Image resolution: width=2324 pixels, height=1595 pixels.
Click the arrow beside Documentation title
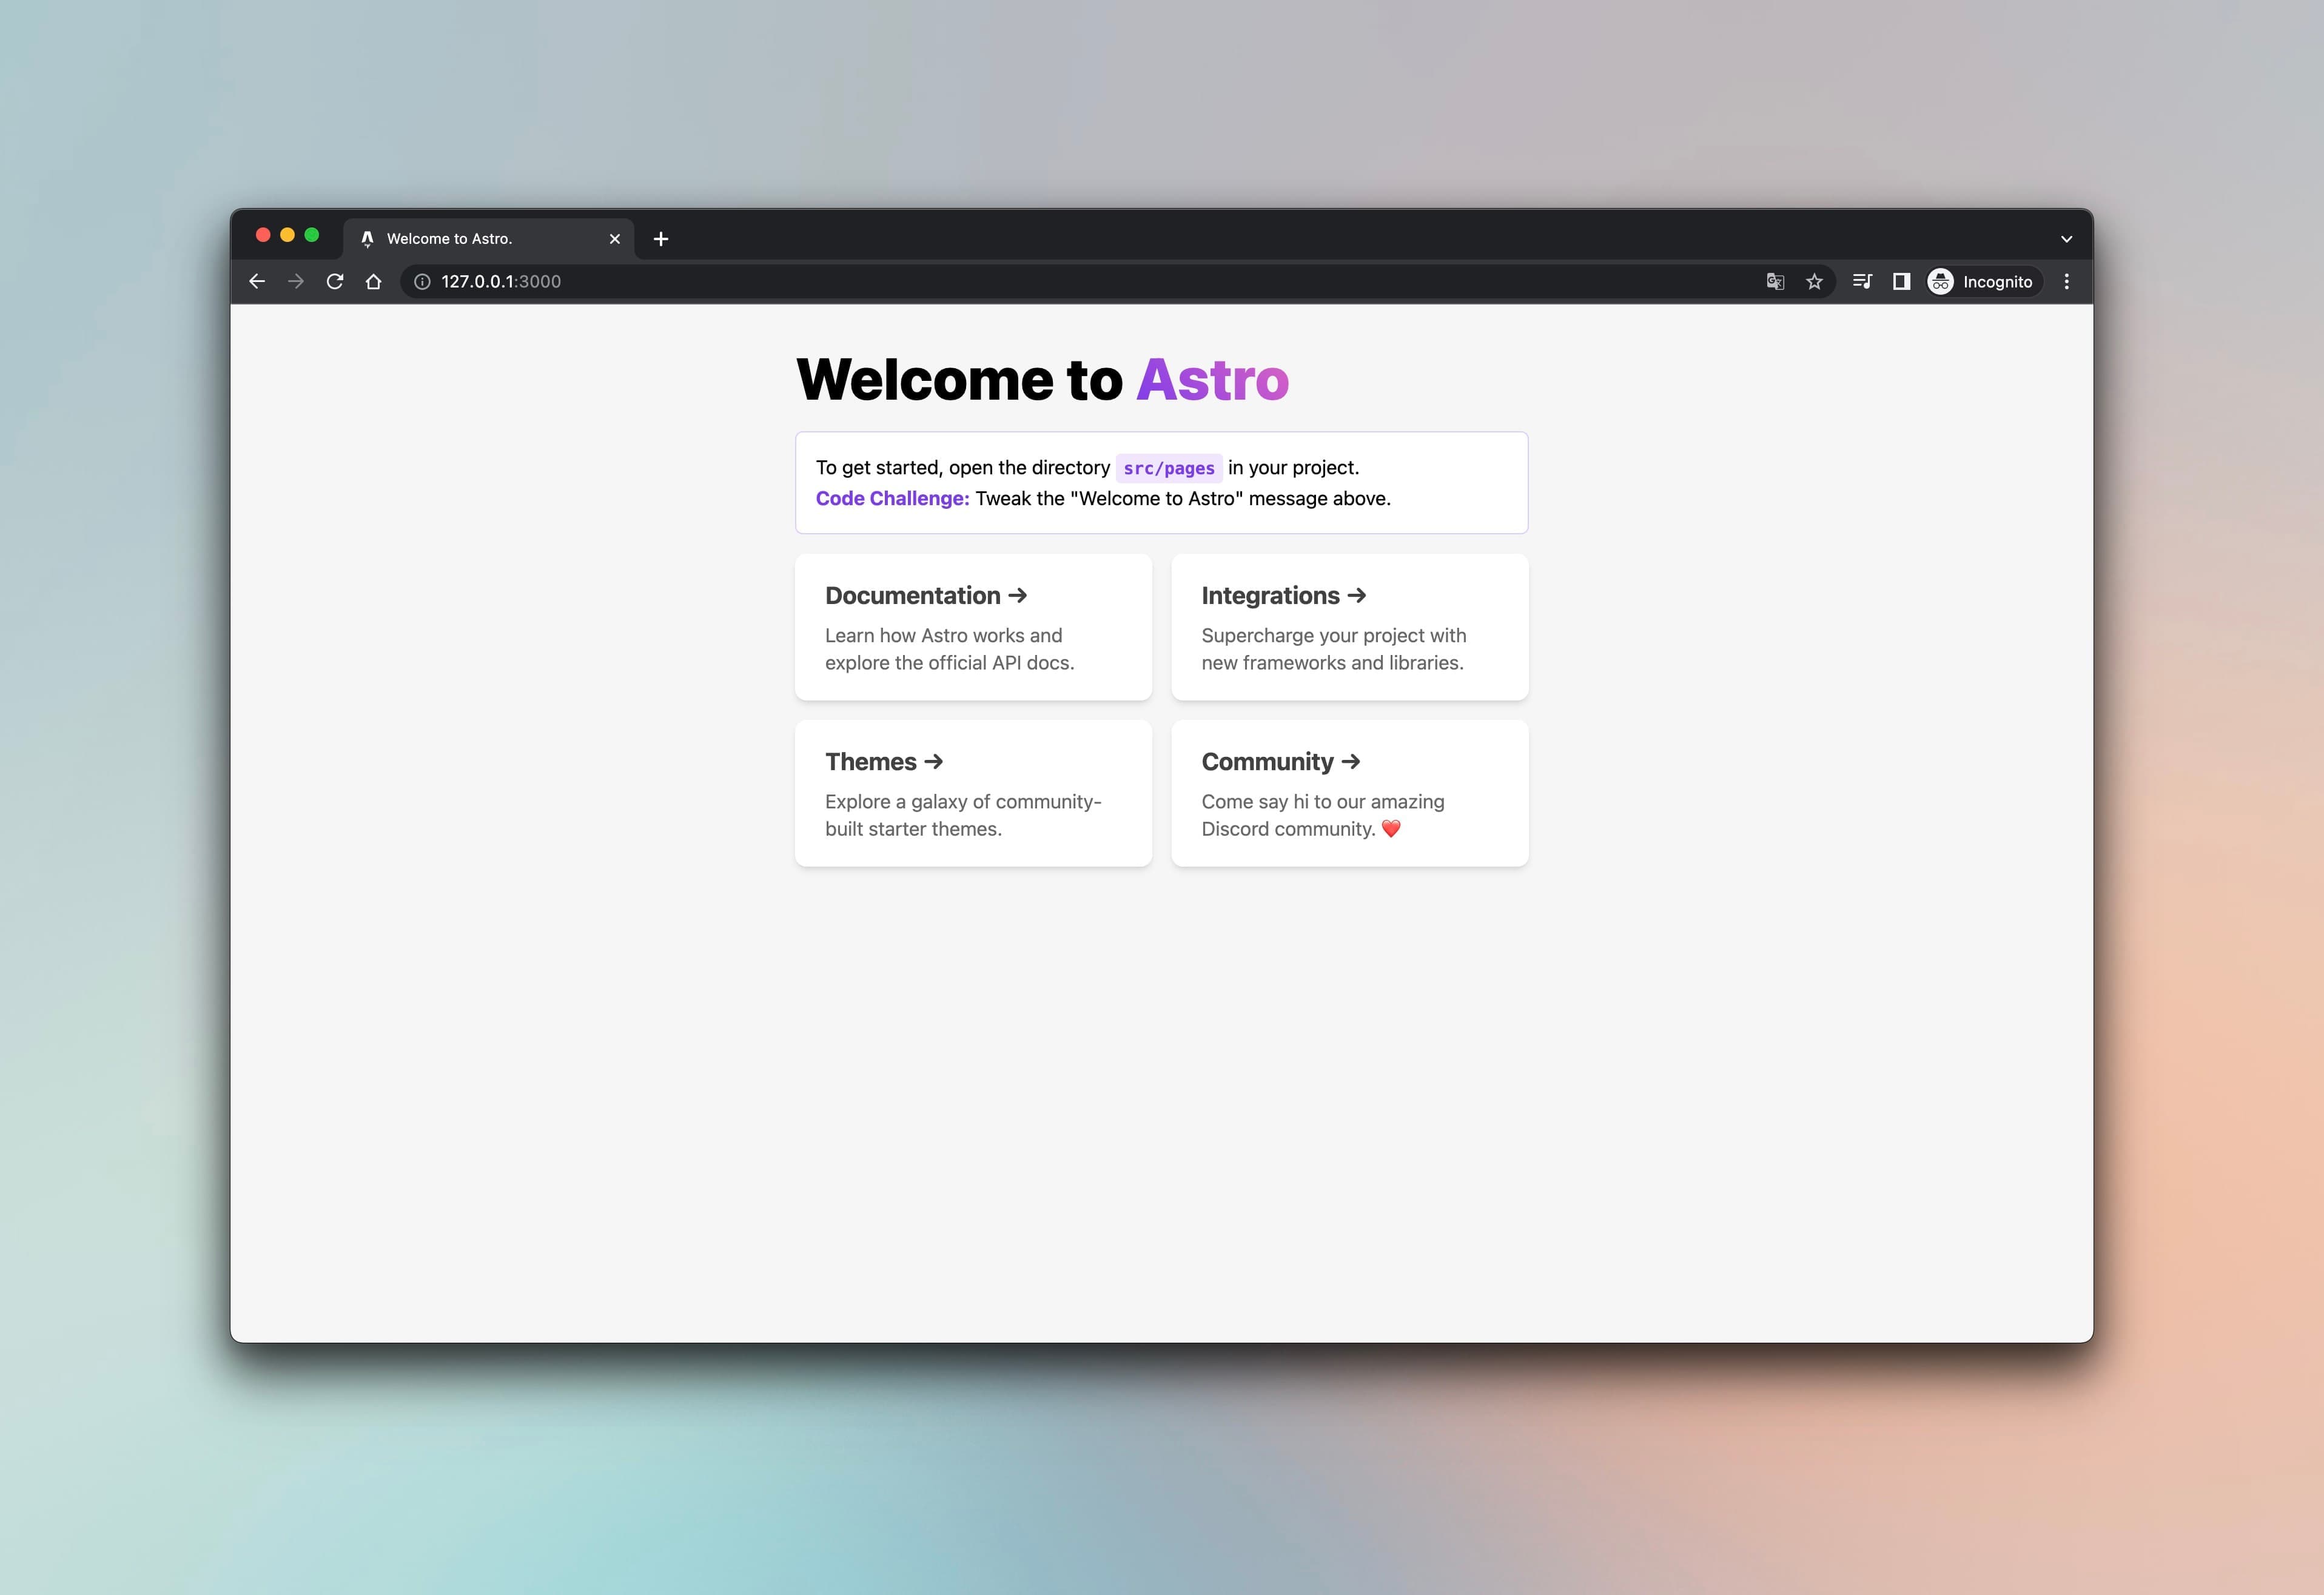coord(1018,595)
